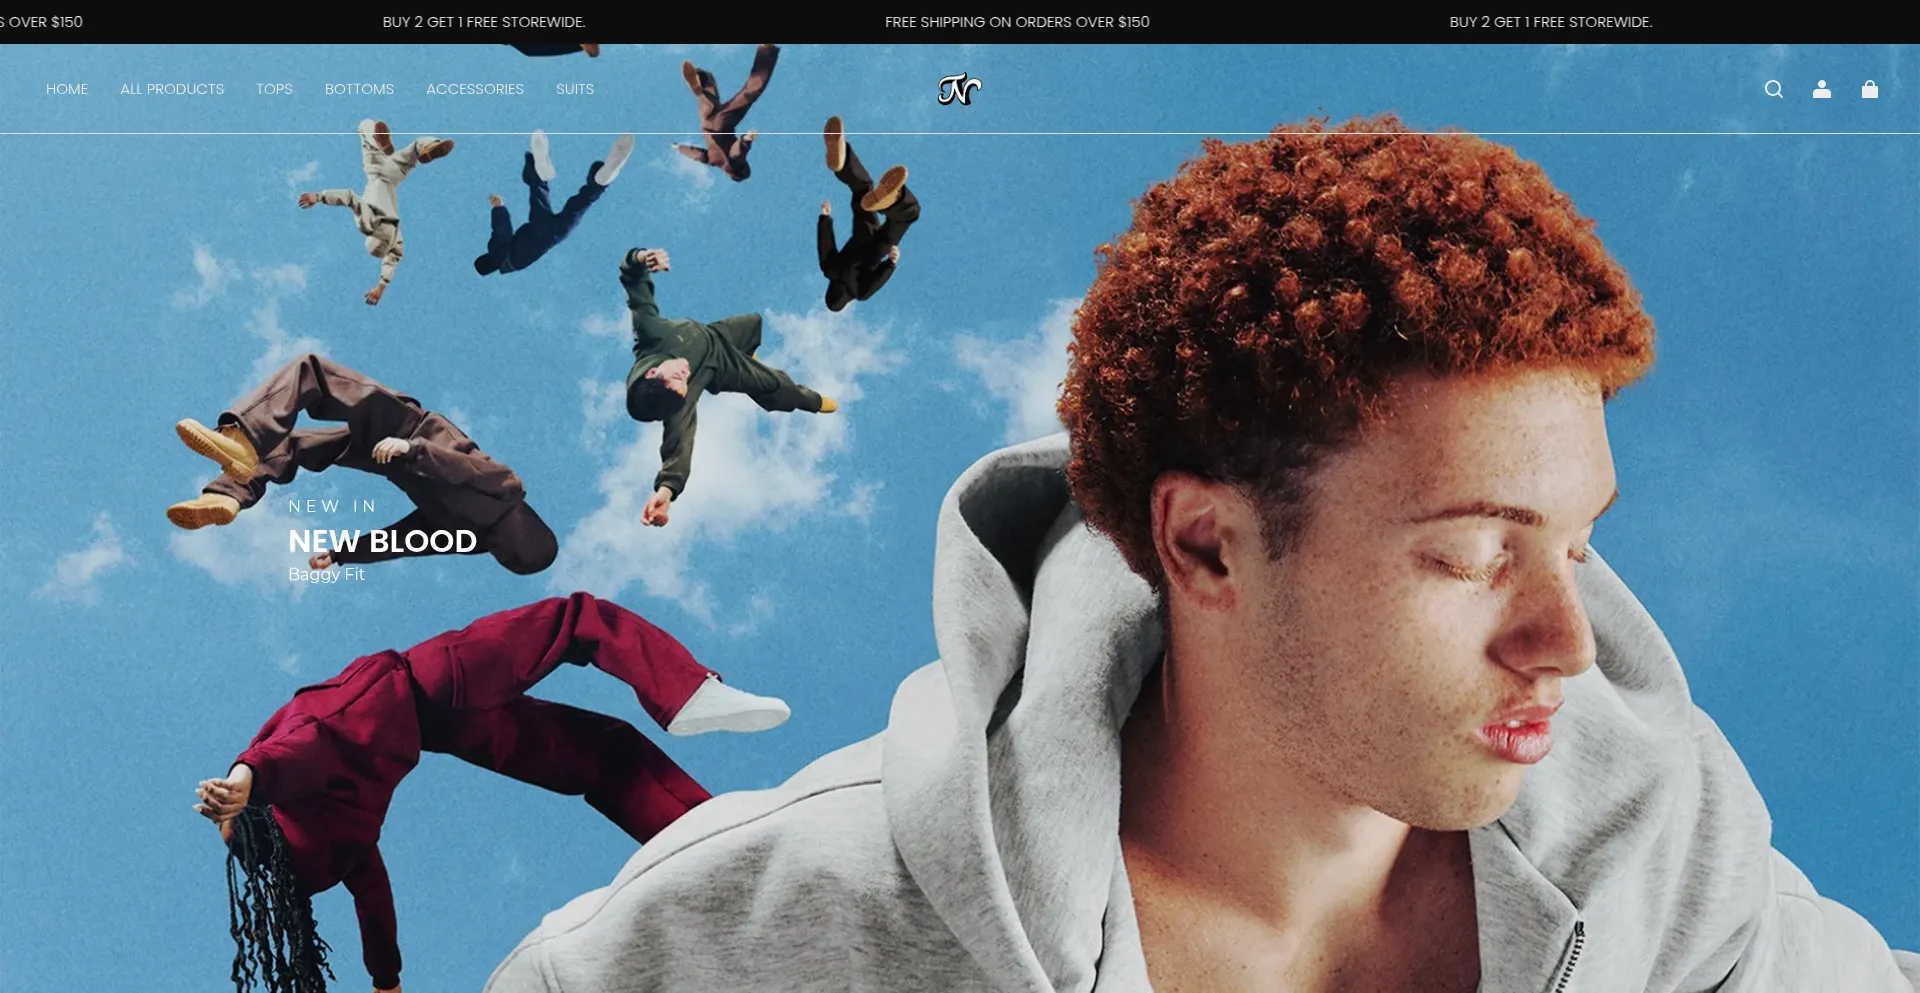
Task: Go to the Home menu item
Action: [x=67, y=89]
